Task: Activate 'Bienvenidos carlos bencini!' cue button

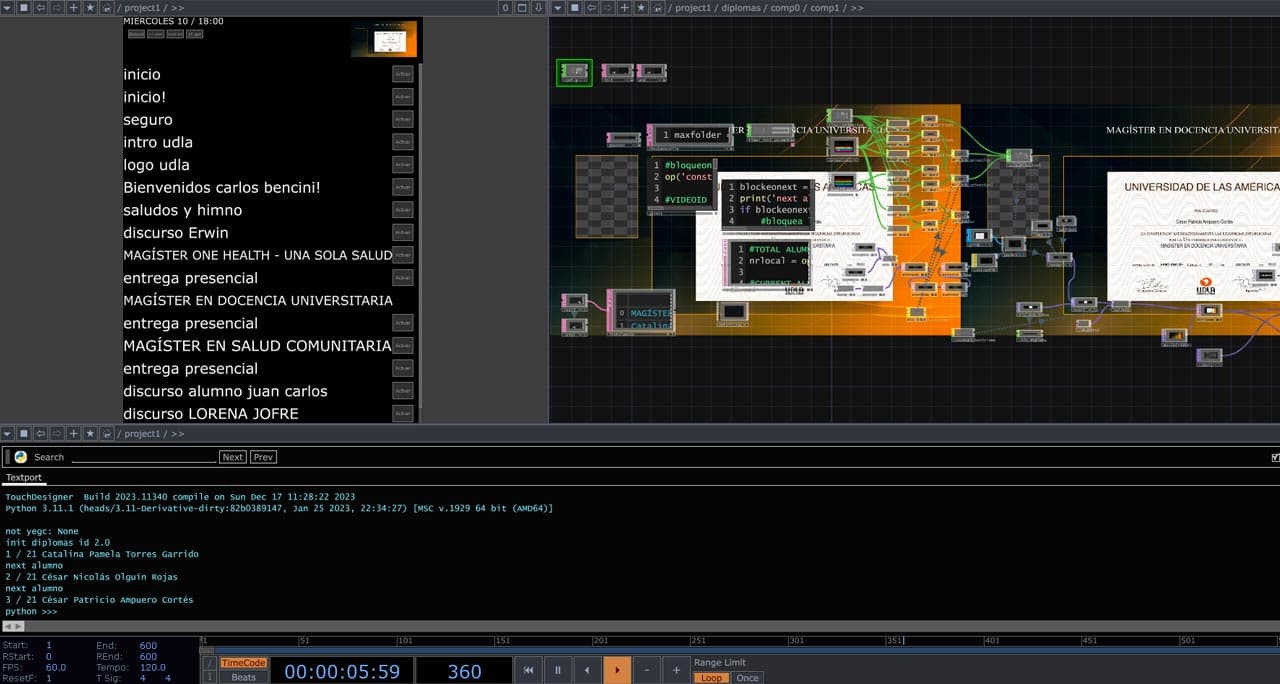Action: 403,187
